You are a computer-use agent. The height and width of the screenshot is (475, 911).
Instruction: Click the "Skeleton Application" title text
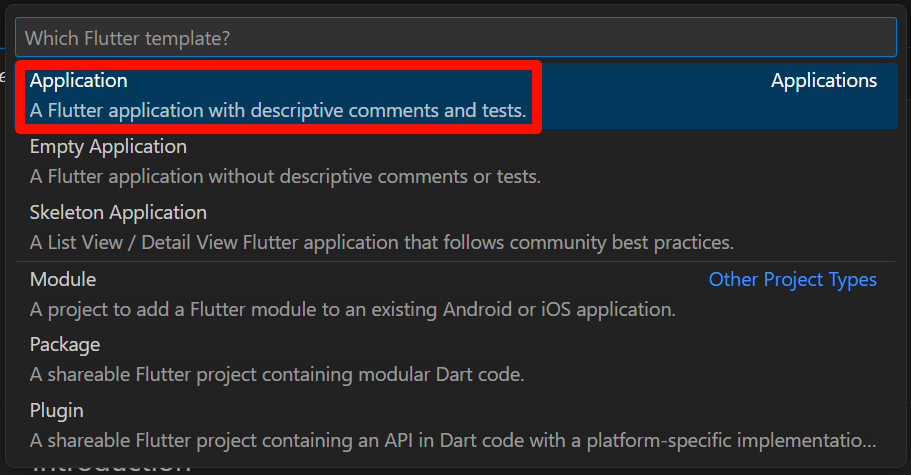tap(118, 213)
